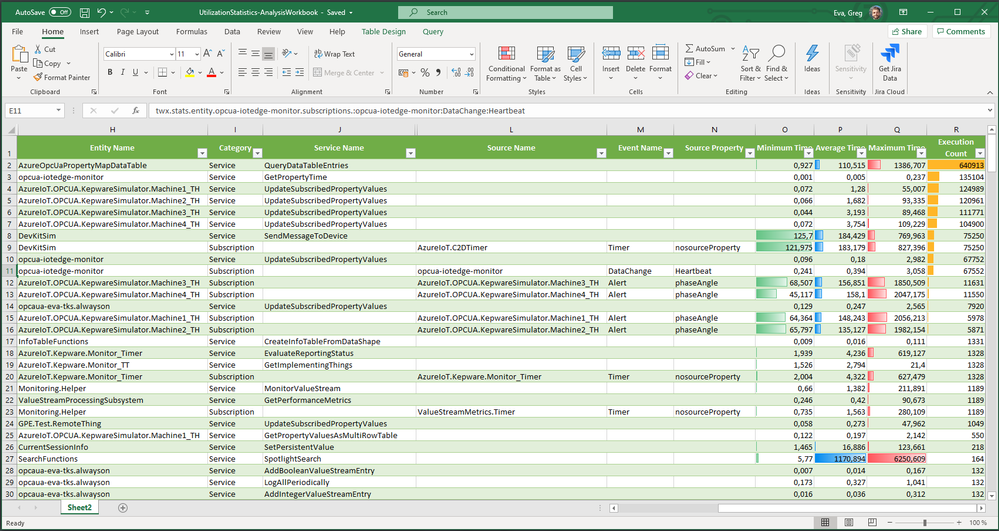Click the Save icon in title bar

(85, 12)
